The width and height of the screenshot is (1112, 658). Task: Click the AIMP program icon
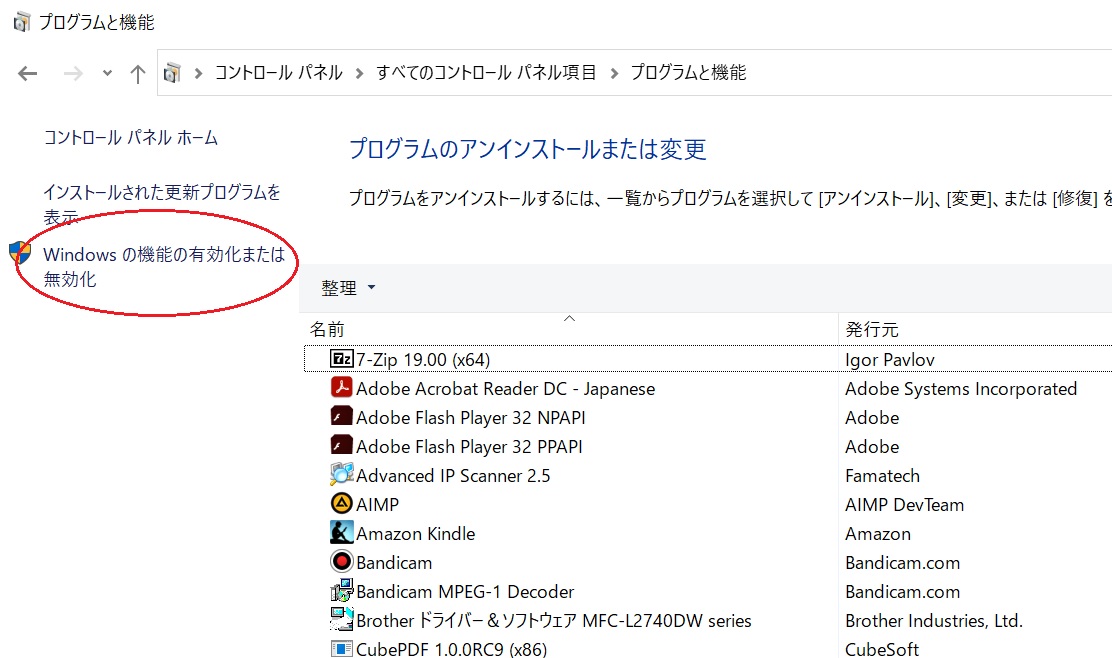tap(341, 503)
